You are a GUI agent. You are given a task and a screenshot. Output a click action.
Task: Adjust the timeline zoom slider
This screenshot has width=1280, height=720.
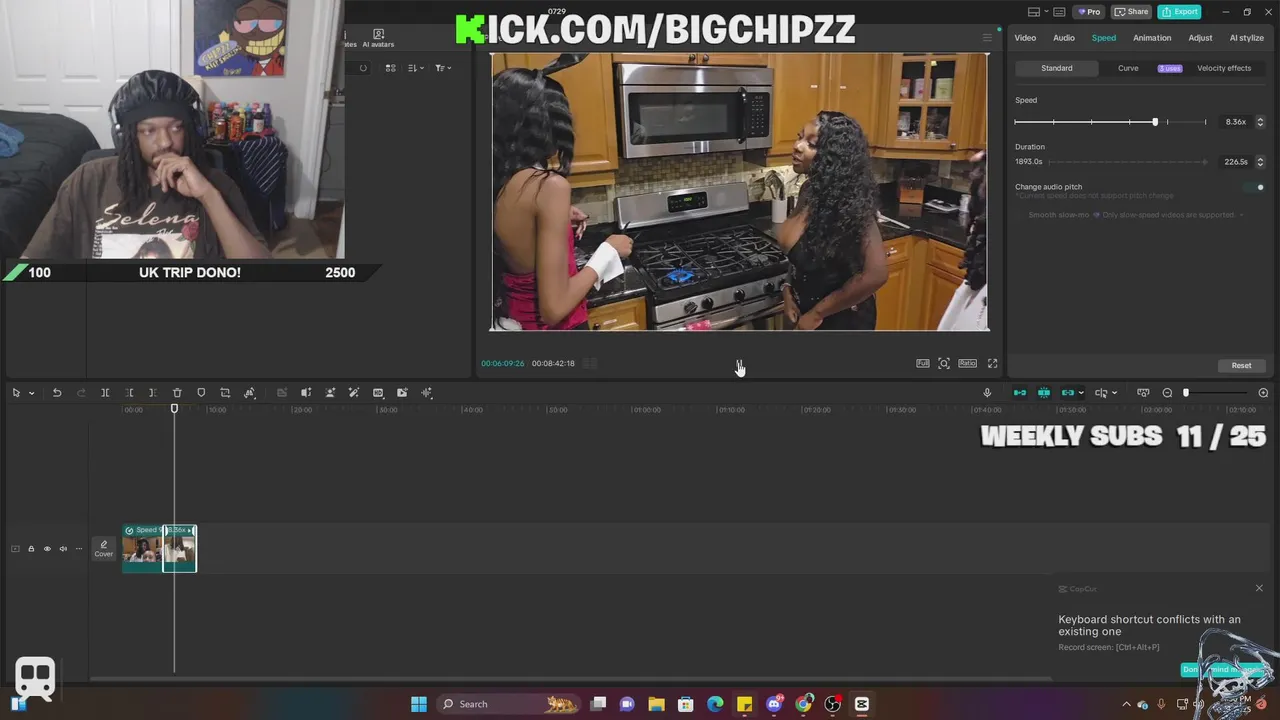click(x=1217, y=393)
